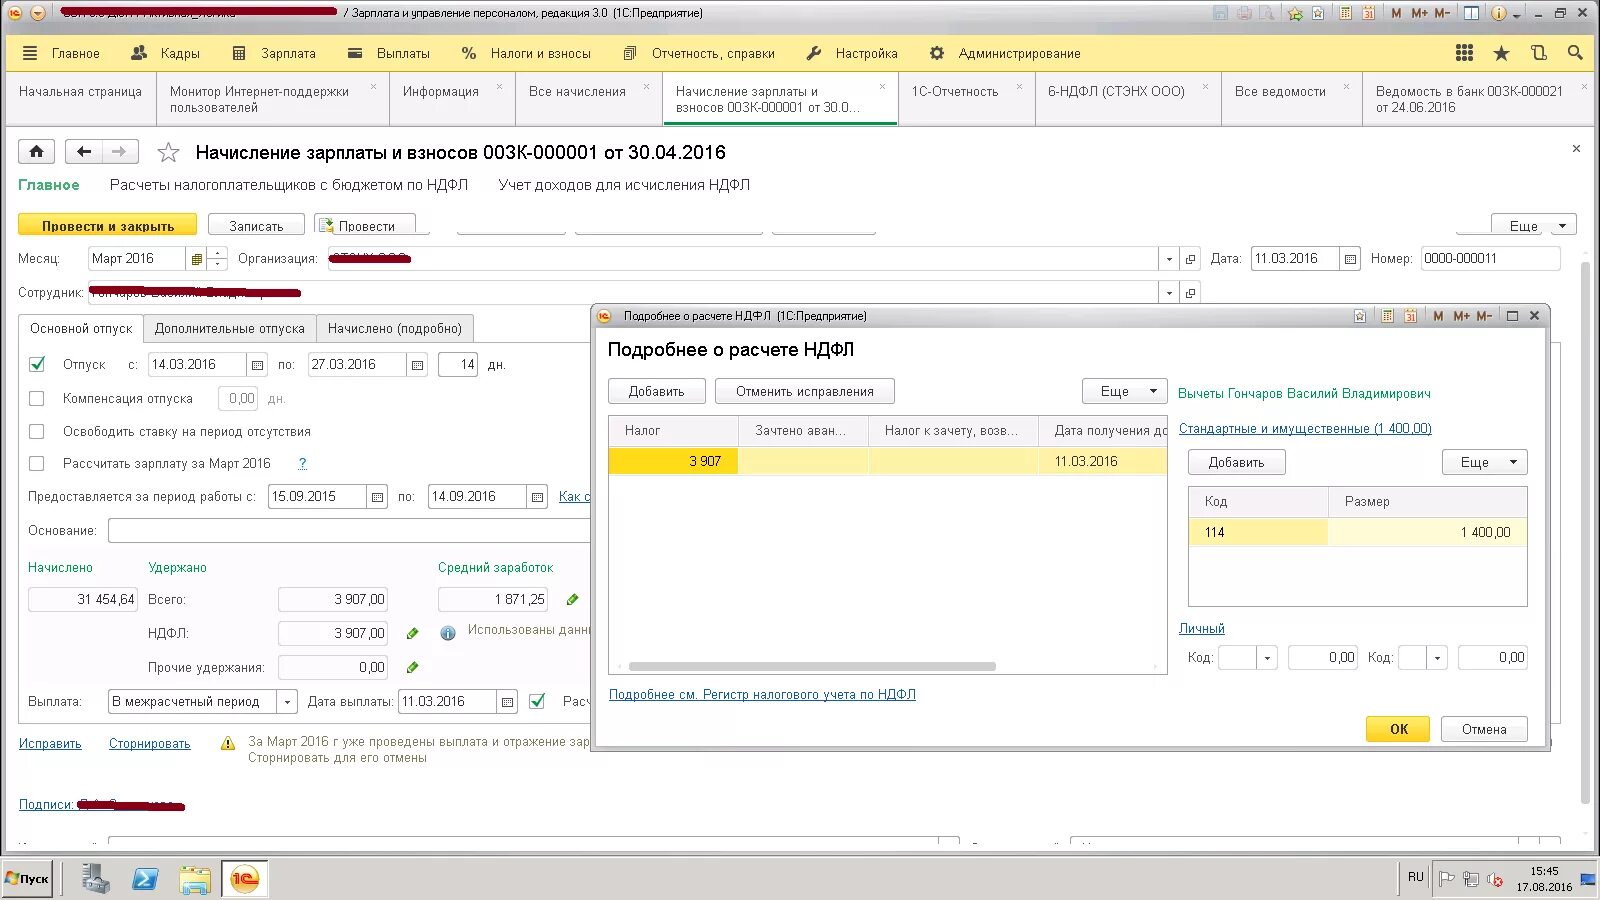The height and width of the screenshot is (900, 1600).
Task: Open the Кадры menu section
Action: pyautogui.click(x=166, y=53)
